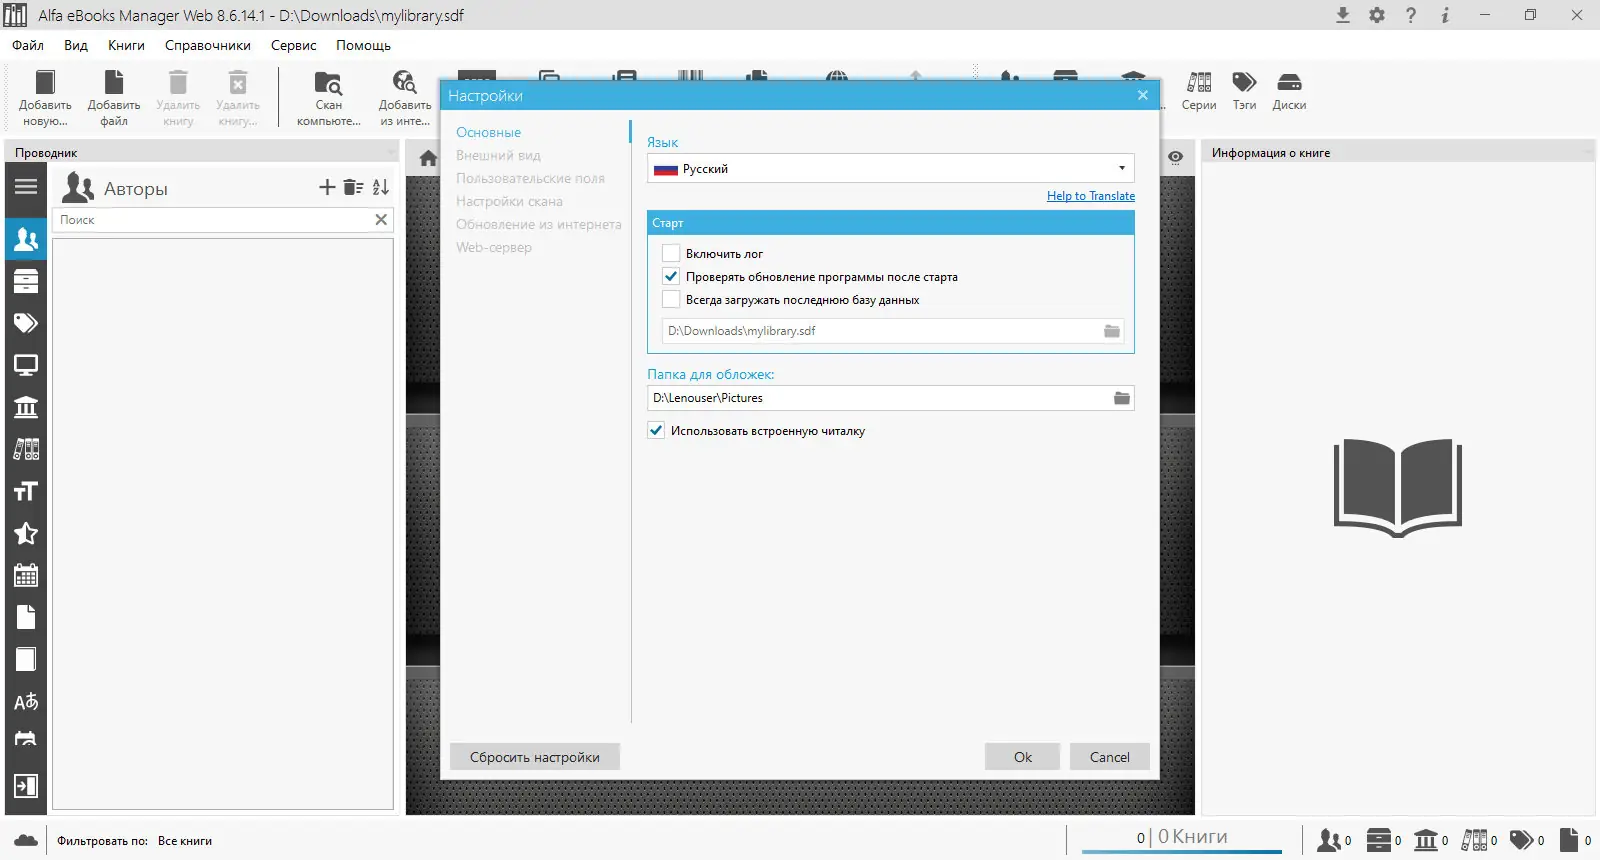The height and width of the screenshot is (860, 1600).
Task: Open the hamburger menu in the explorer panel
Action: click(x=26, y=187)
